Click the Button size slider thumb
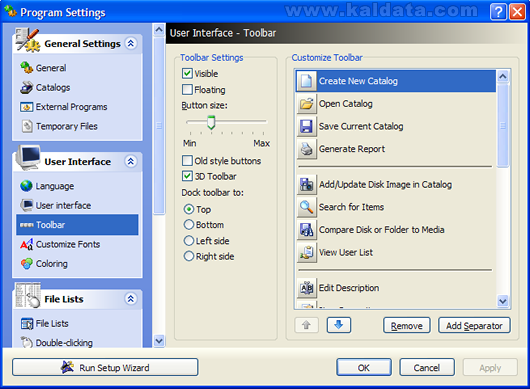The width and height of the screenshot is (530, 389). [211, 122]
